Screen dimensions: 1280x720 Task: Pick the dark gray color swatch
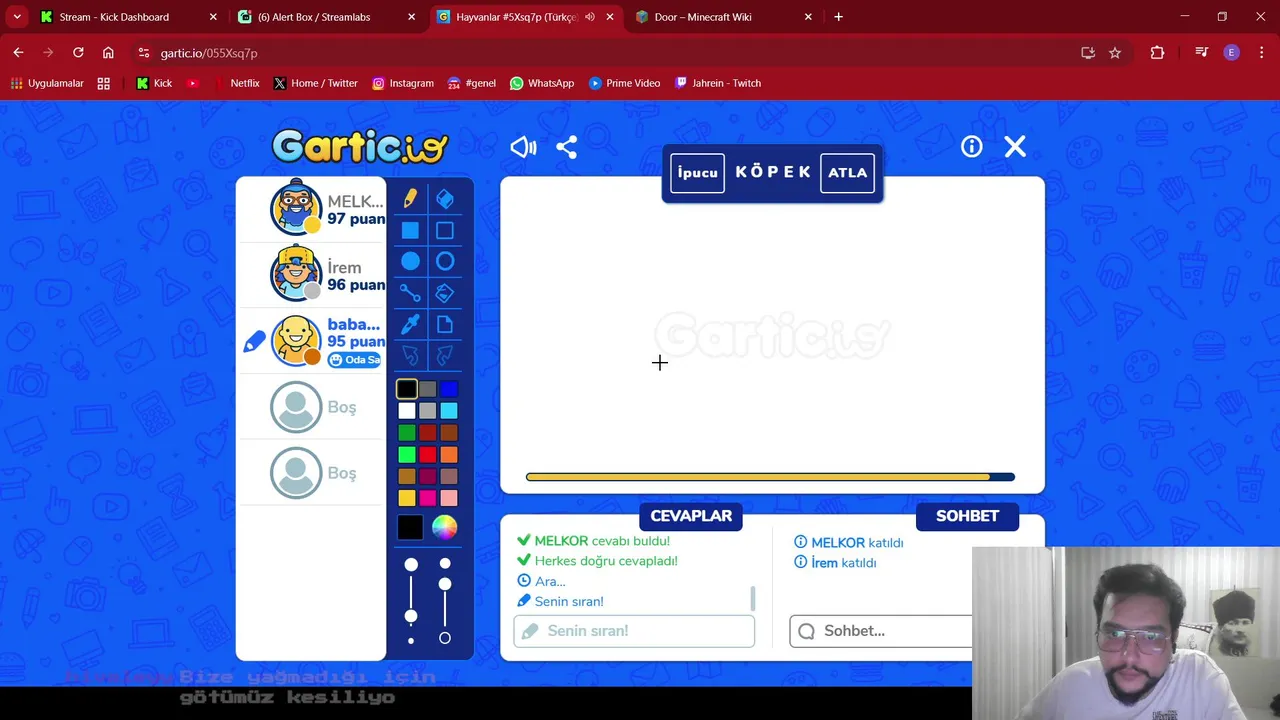[x=428, y=389]
